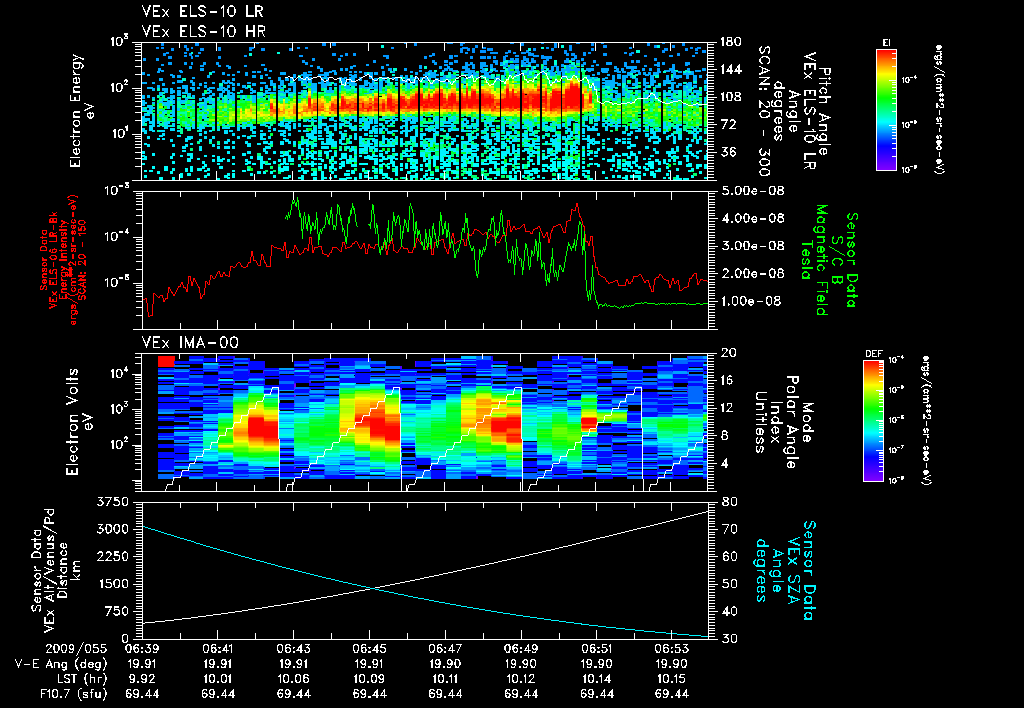Click the date label '2009/055'
1024x708 pixels.
(x=77, y=649)
